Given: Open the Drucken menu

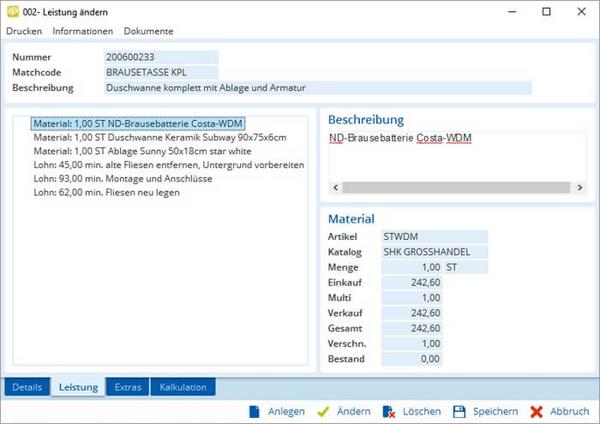Looking at the screenshot, I should tap(24, 31).
